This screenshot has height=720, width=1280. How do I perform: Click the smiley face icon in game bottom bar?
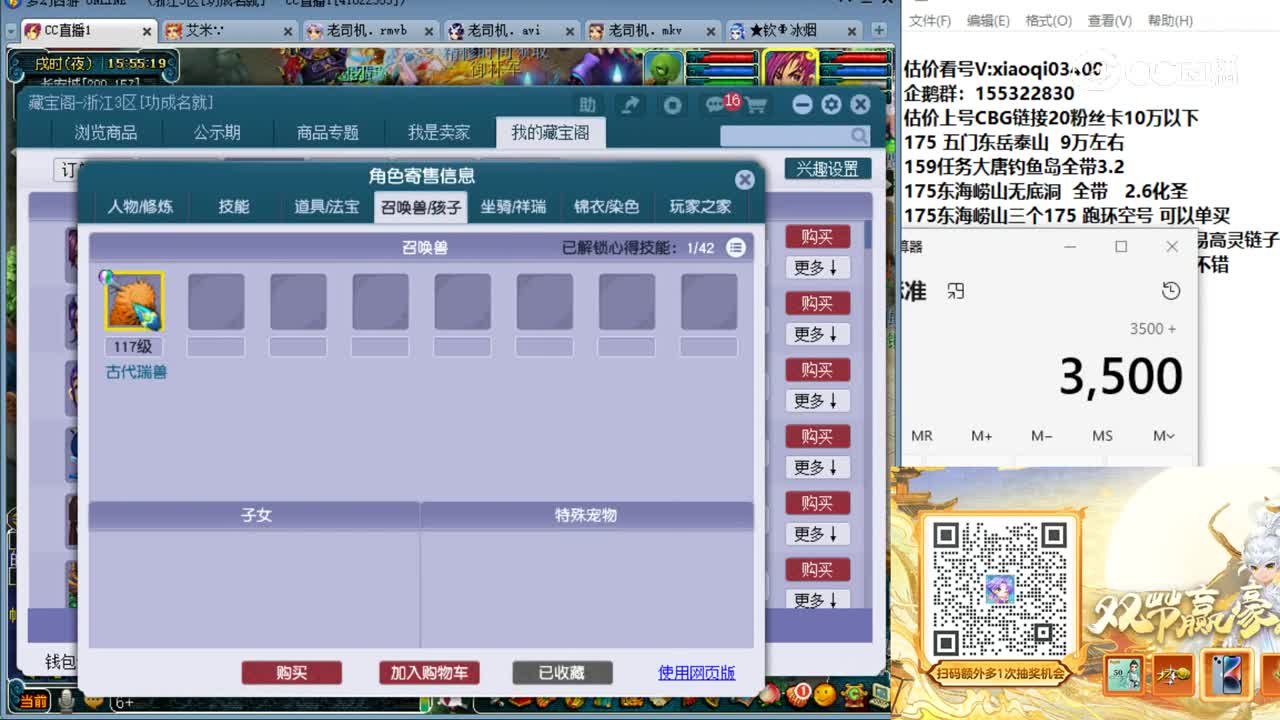824,693
